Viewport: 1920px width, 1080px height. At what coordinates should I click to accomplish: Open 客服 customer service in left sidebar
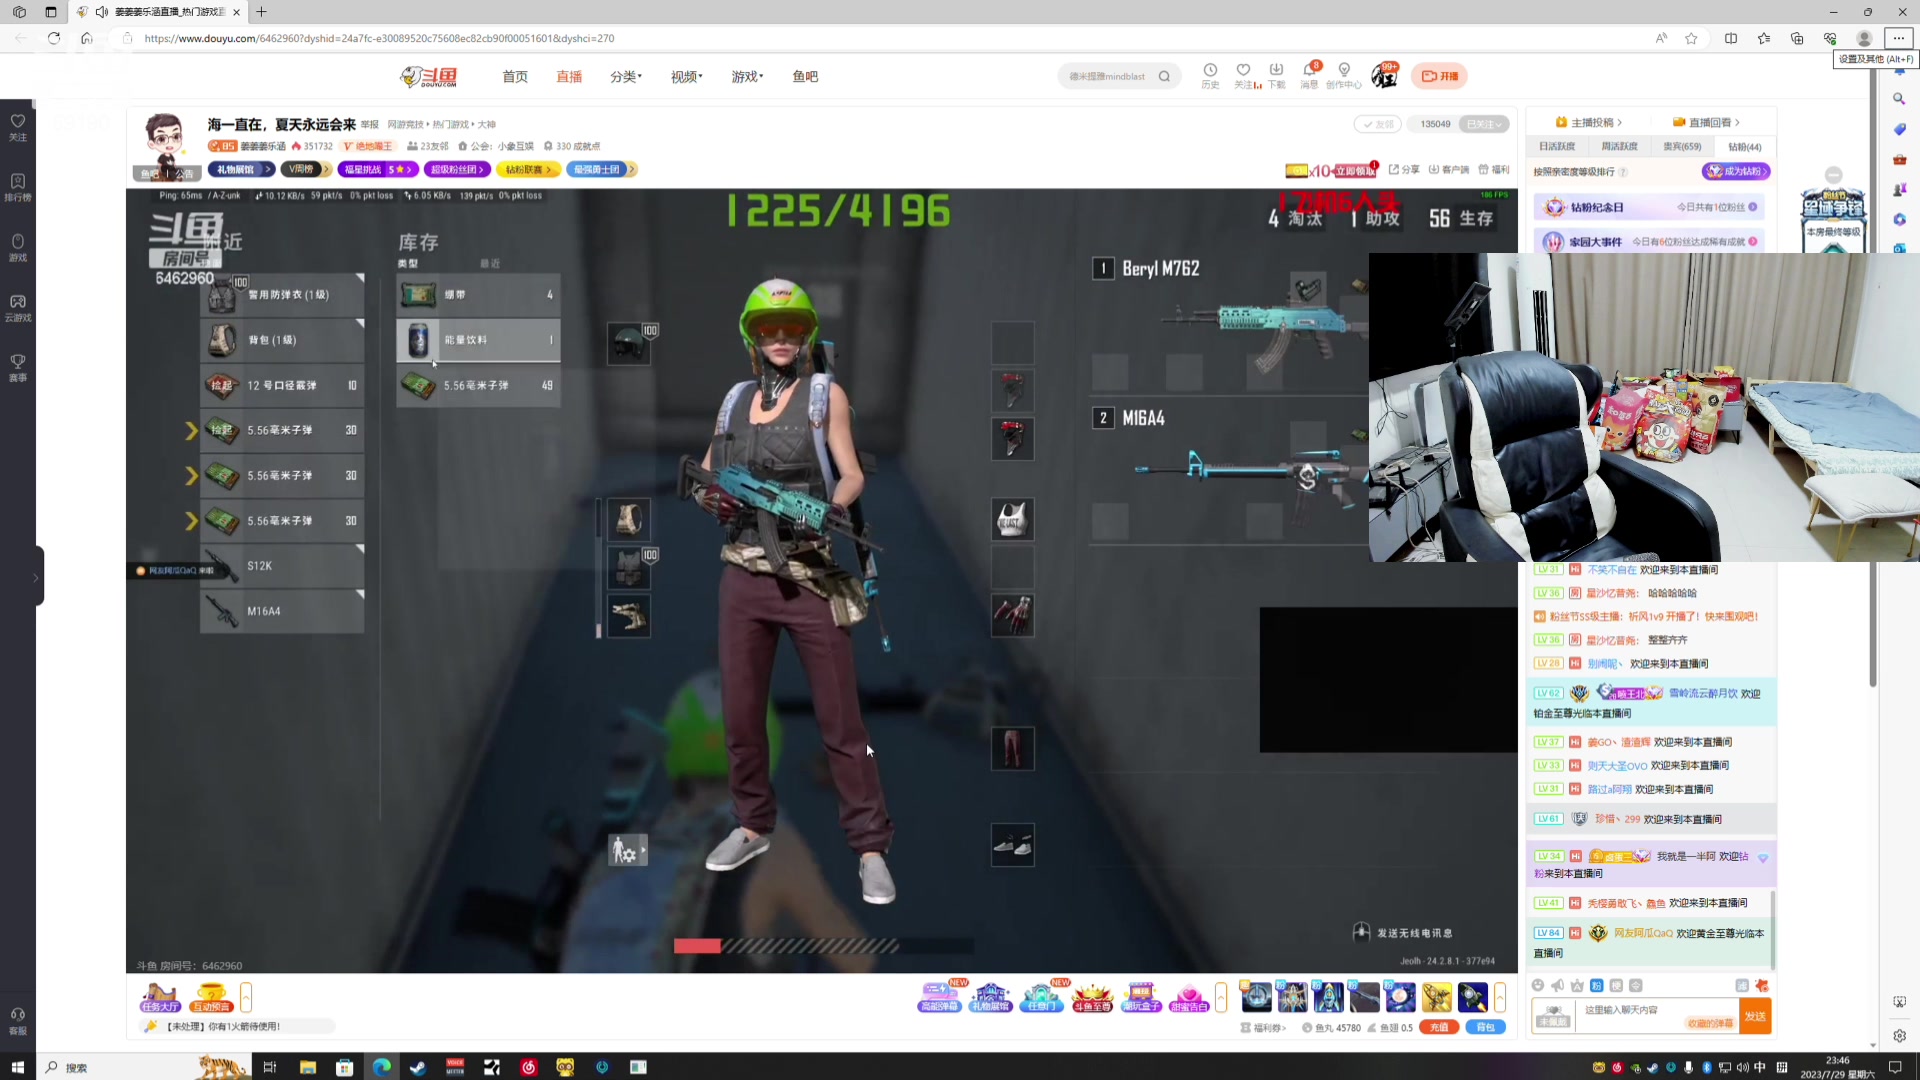(18, 1020)
